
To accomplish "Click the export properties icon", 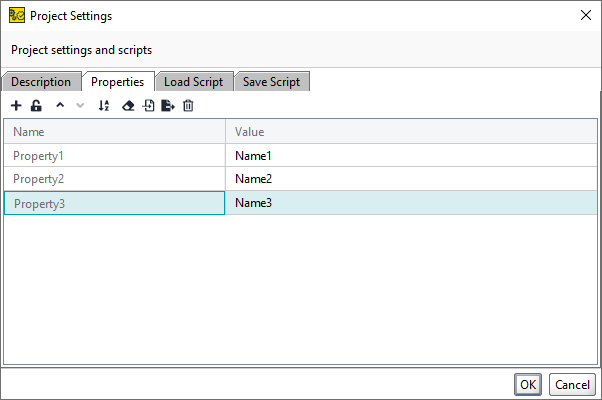I will 167,106.
